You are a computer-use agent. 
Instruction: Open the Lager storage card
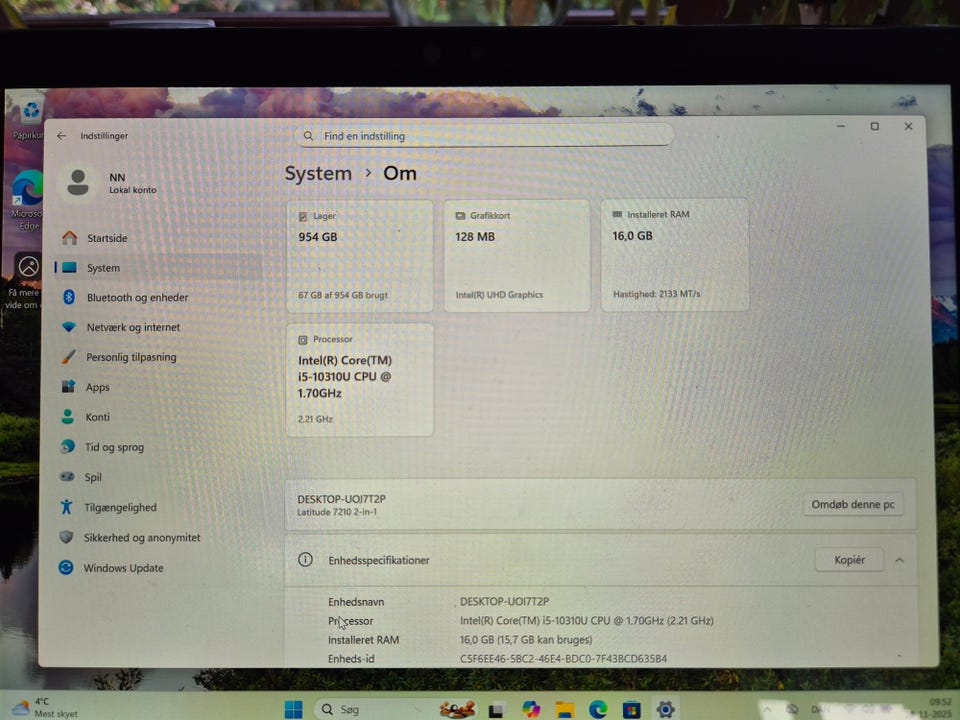point(359,256)
